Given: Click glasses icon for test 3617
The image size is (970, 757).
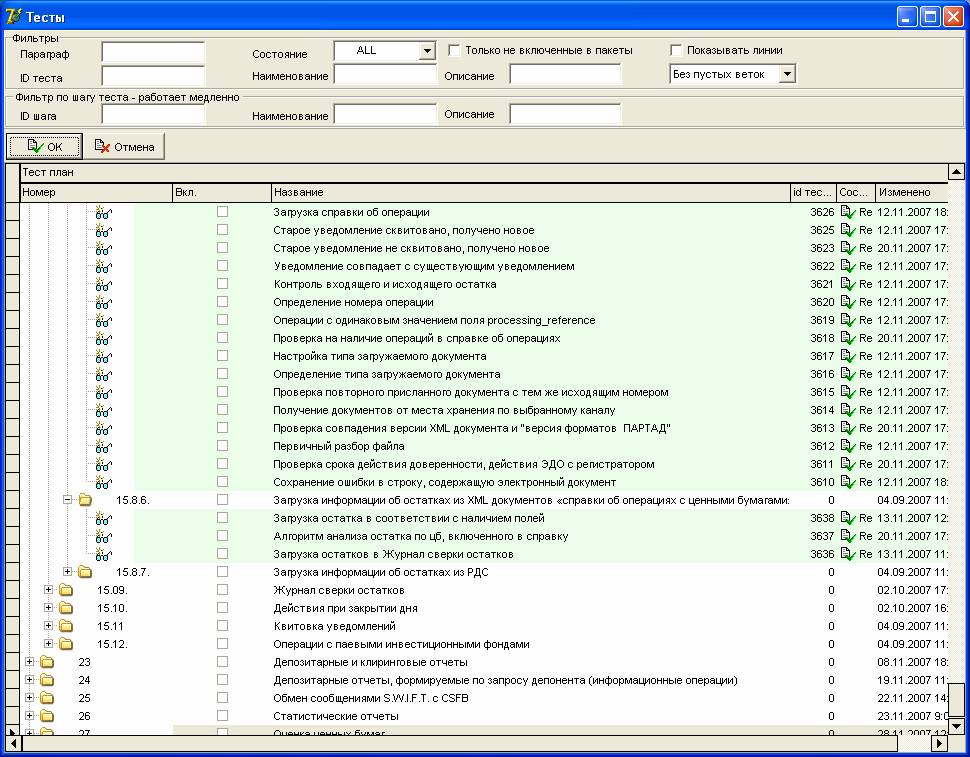Looking at the screenshot, I should pos(103,356).
